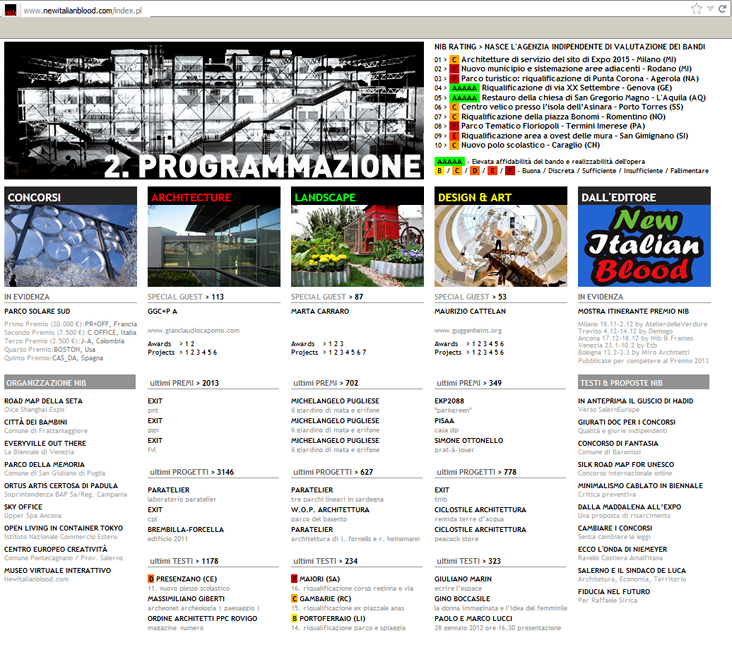Click D badge beside PRESENZANO (CE)
Viewport: 732px width, 645px height.
coord(151,579)
